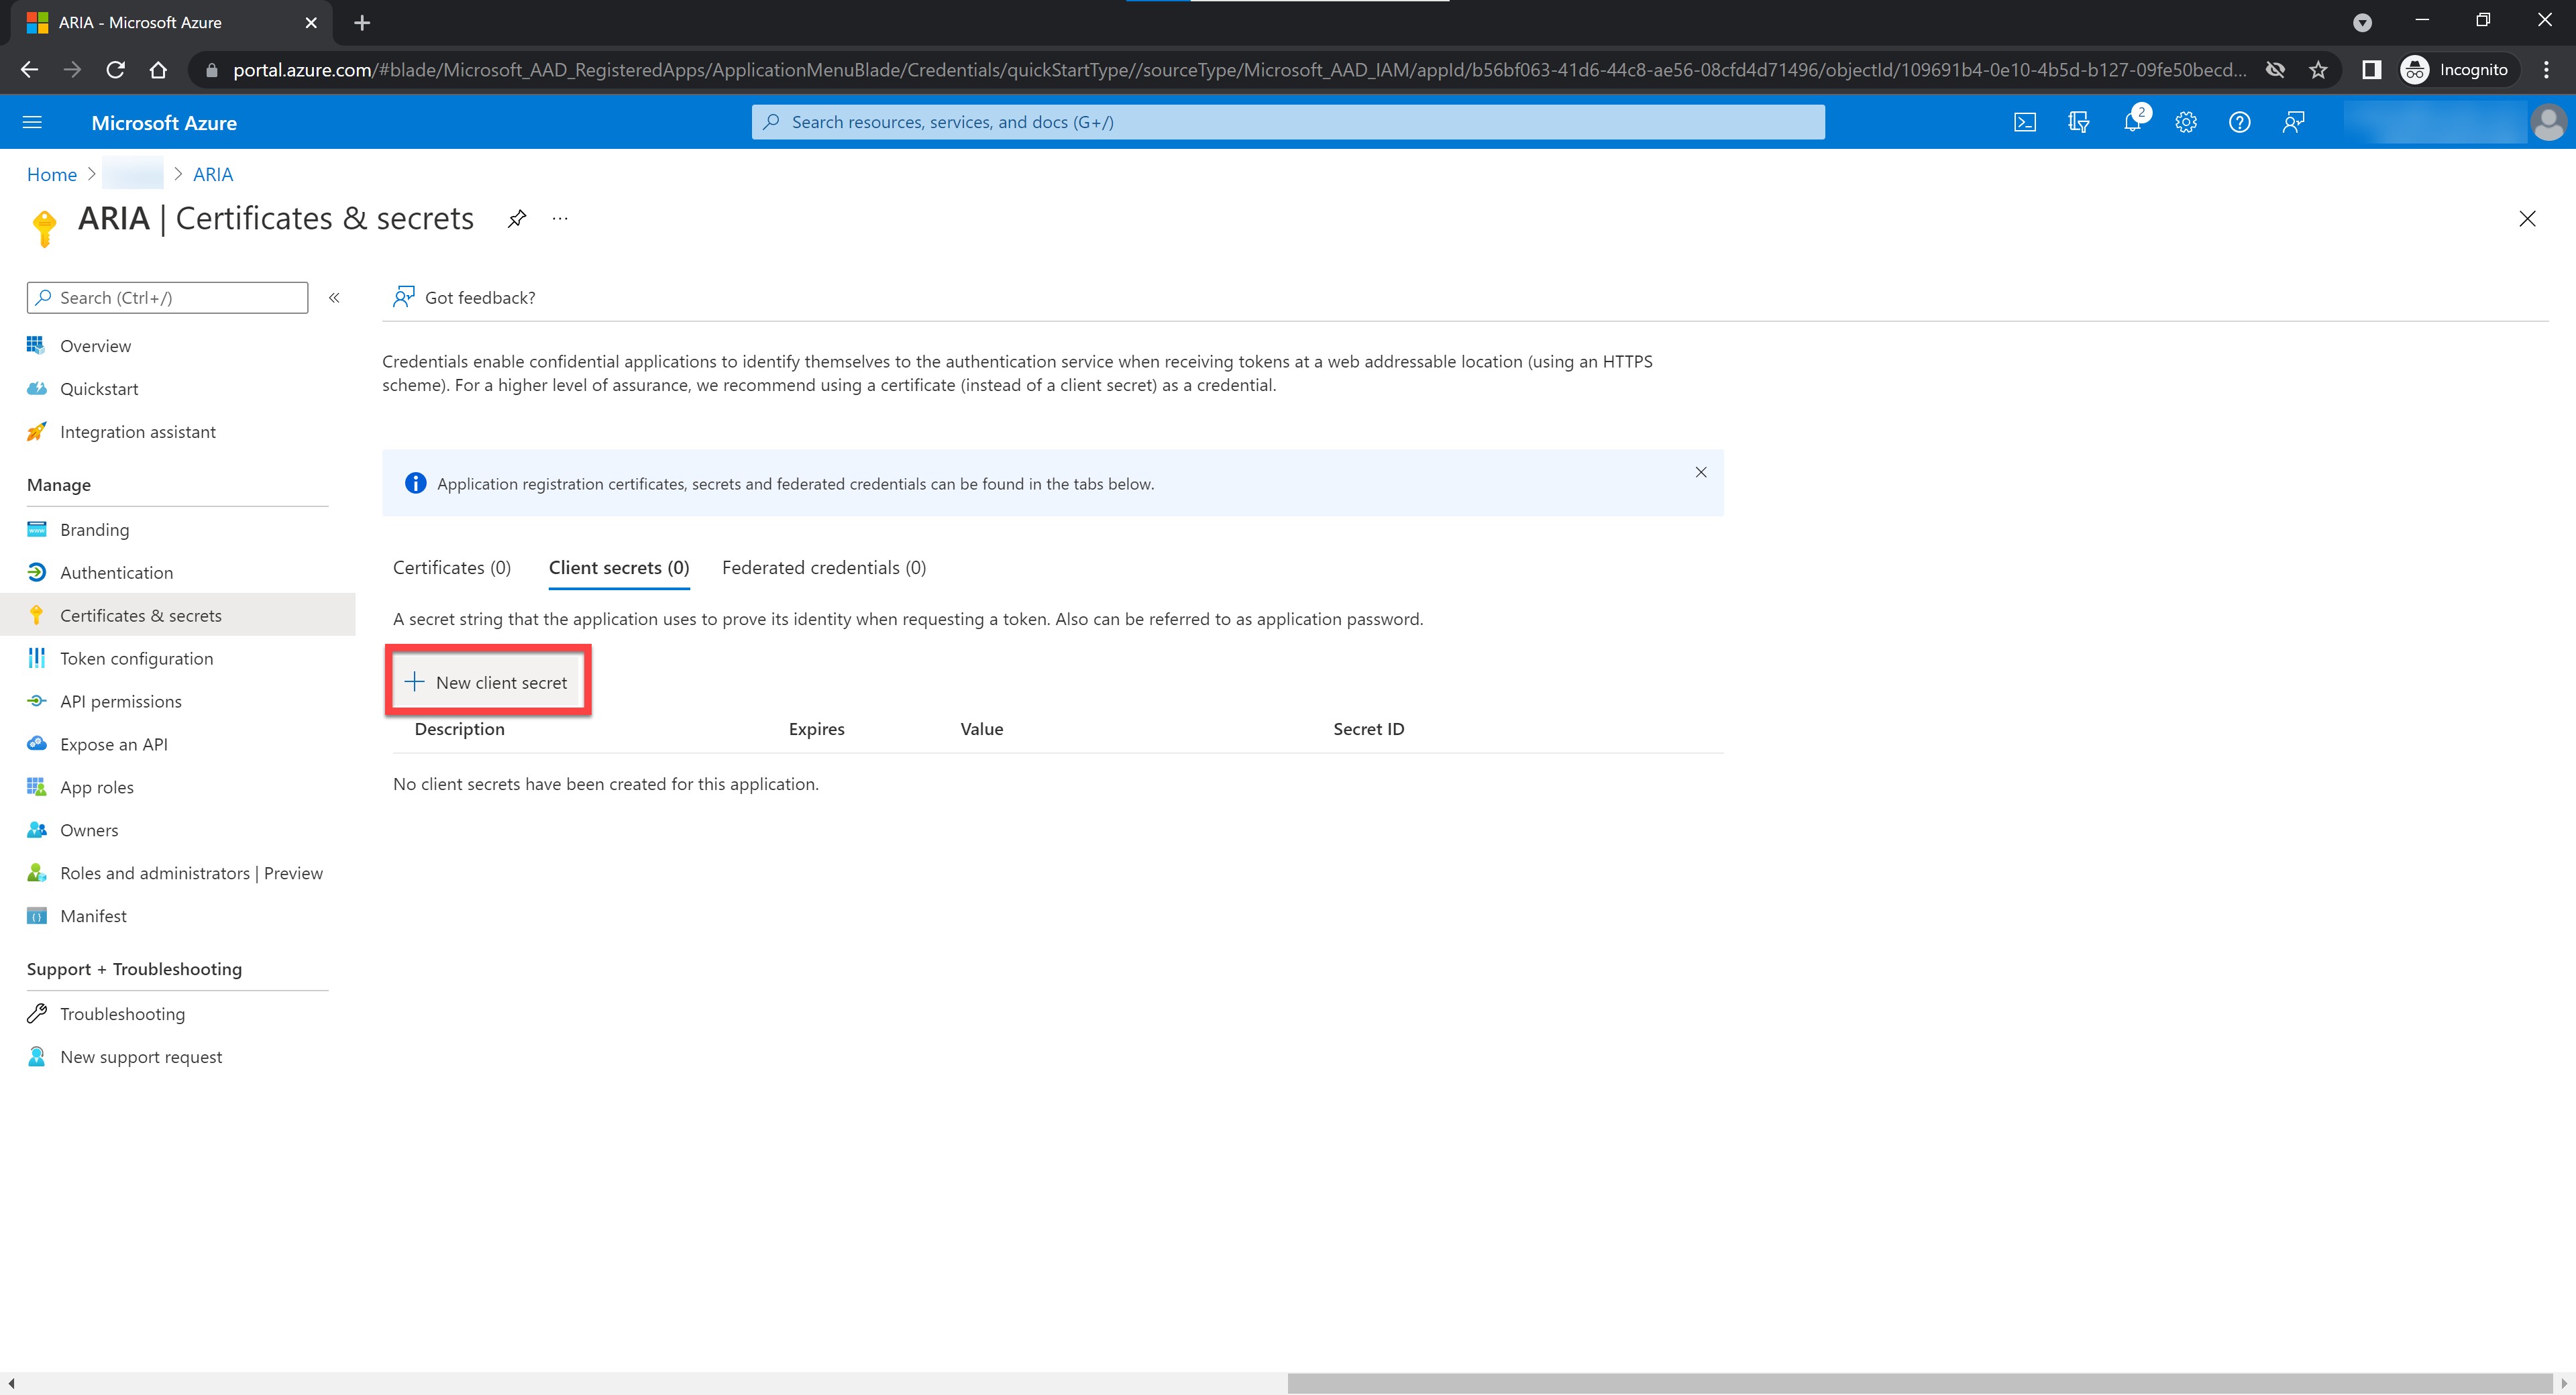Collapse the left sidebar menu
Screen dimensions: 2576x1395
pyautogui.click(x=334, y=298)
